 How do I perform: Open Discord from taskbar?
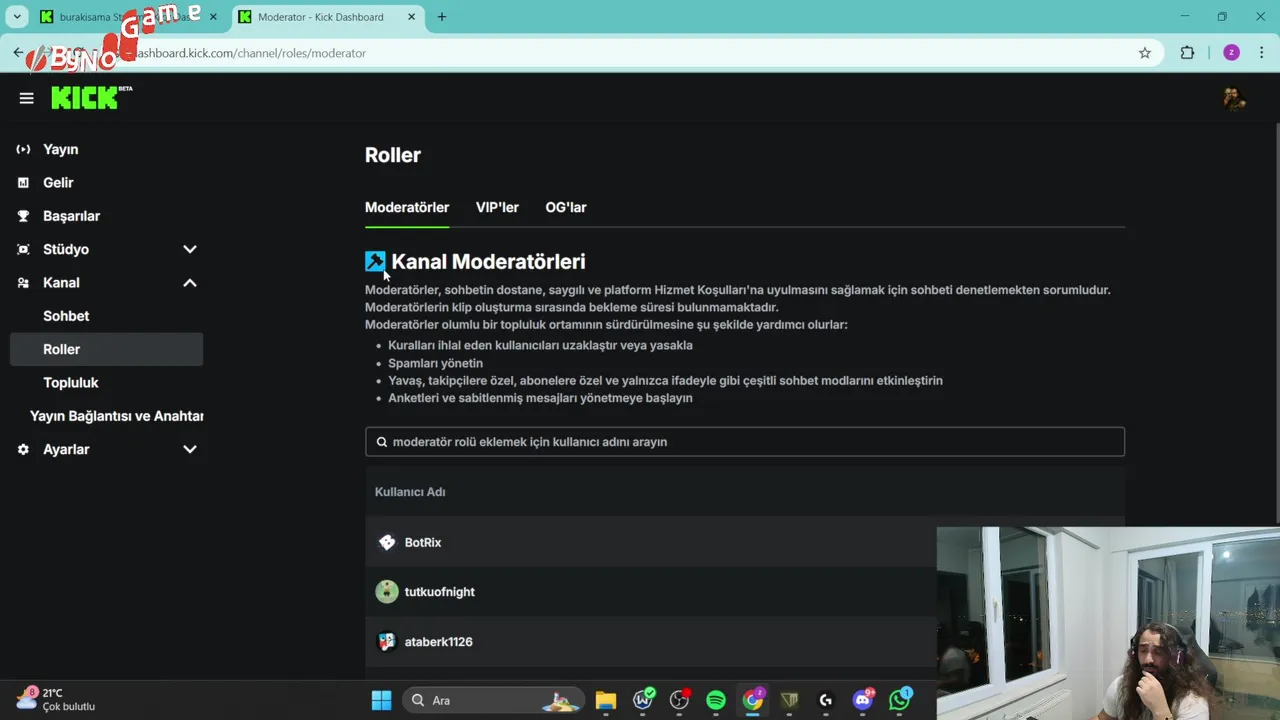[x=863, y=700]
